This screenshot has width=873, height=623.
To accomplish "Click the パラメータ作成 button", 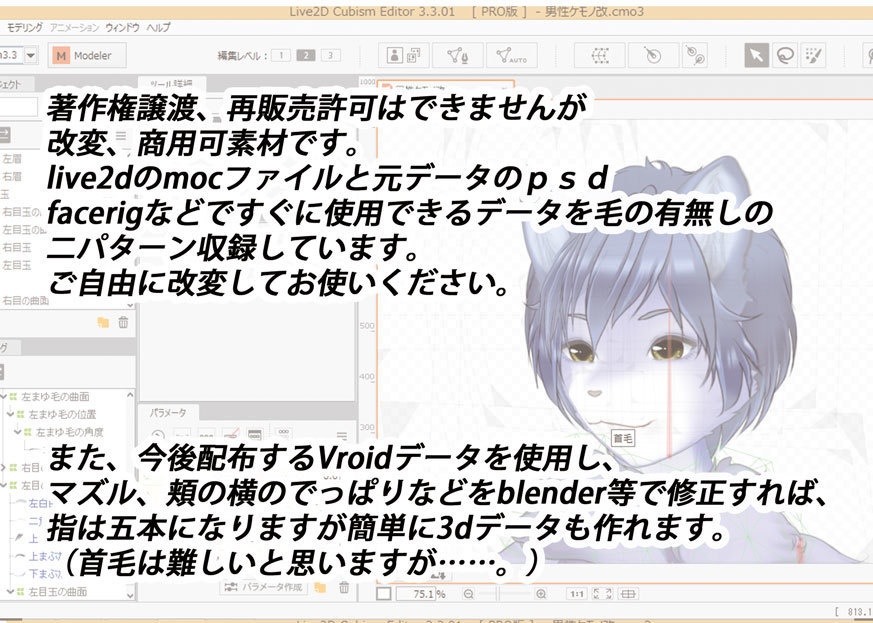I will coord(264,587).
